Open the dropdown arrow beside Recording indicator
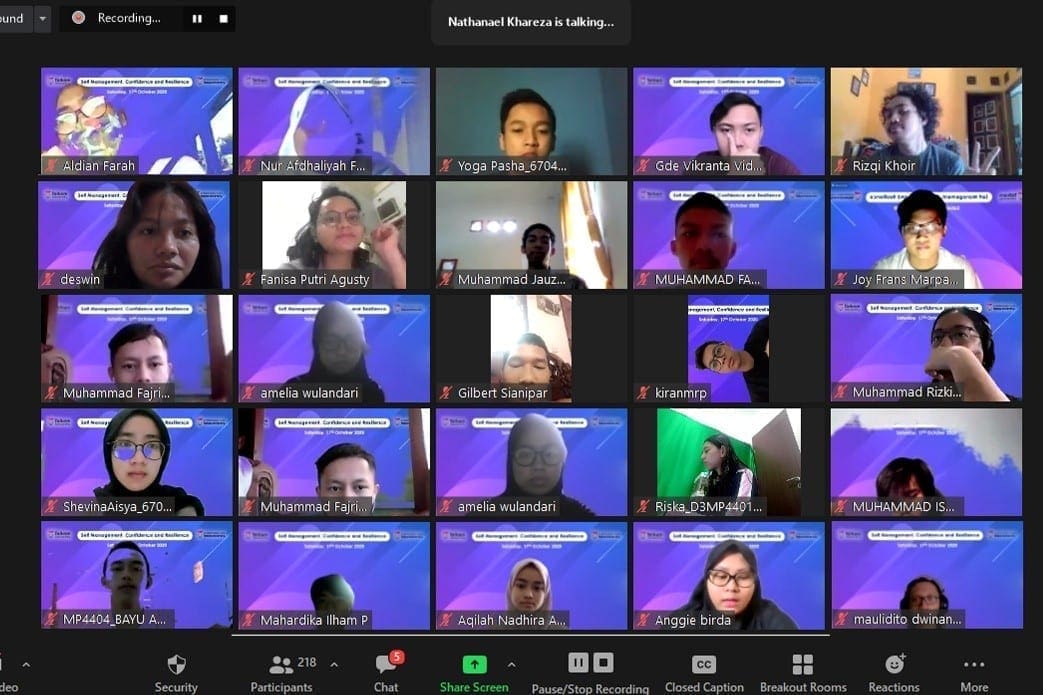This screenshot has height=695, width=1043. [42, 18]
